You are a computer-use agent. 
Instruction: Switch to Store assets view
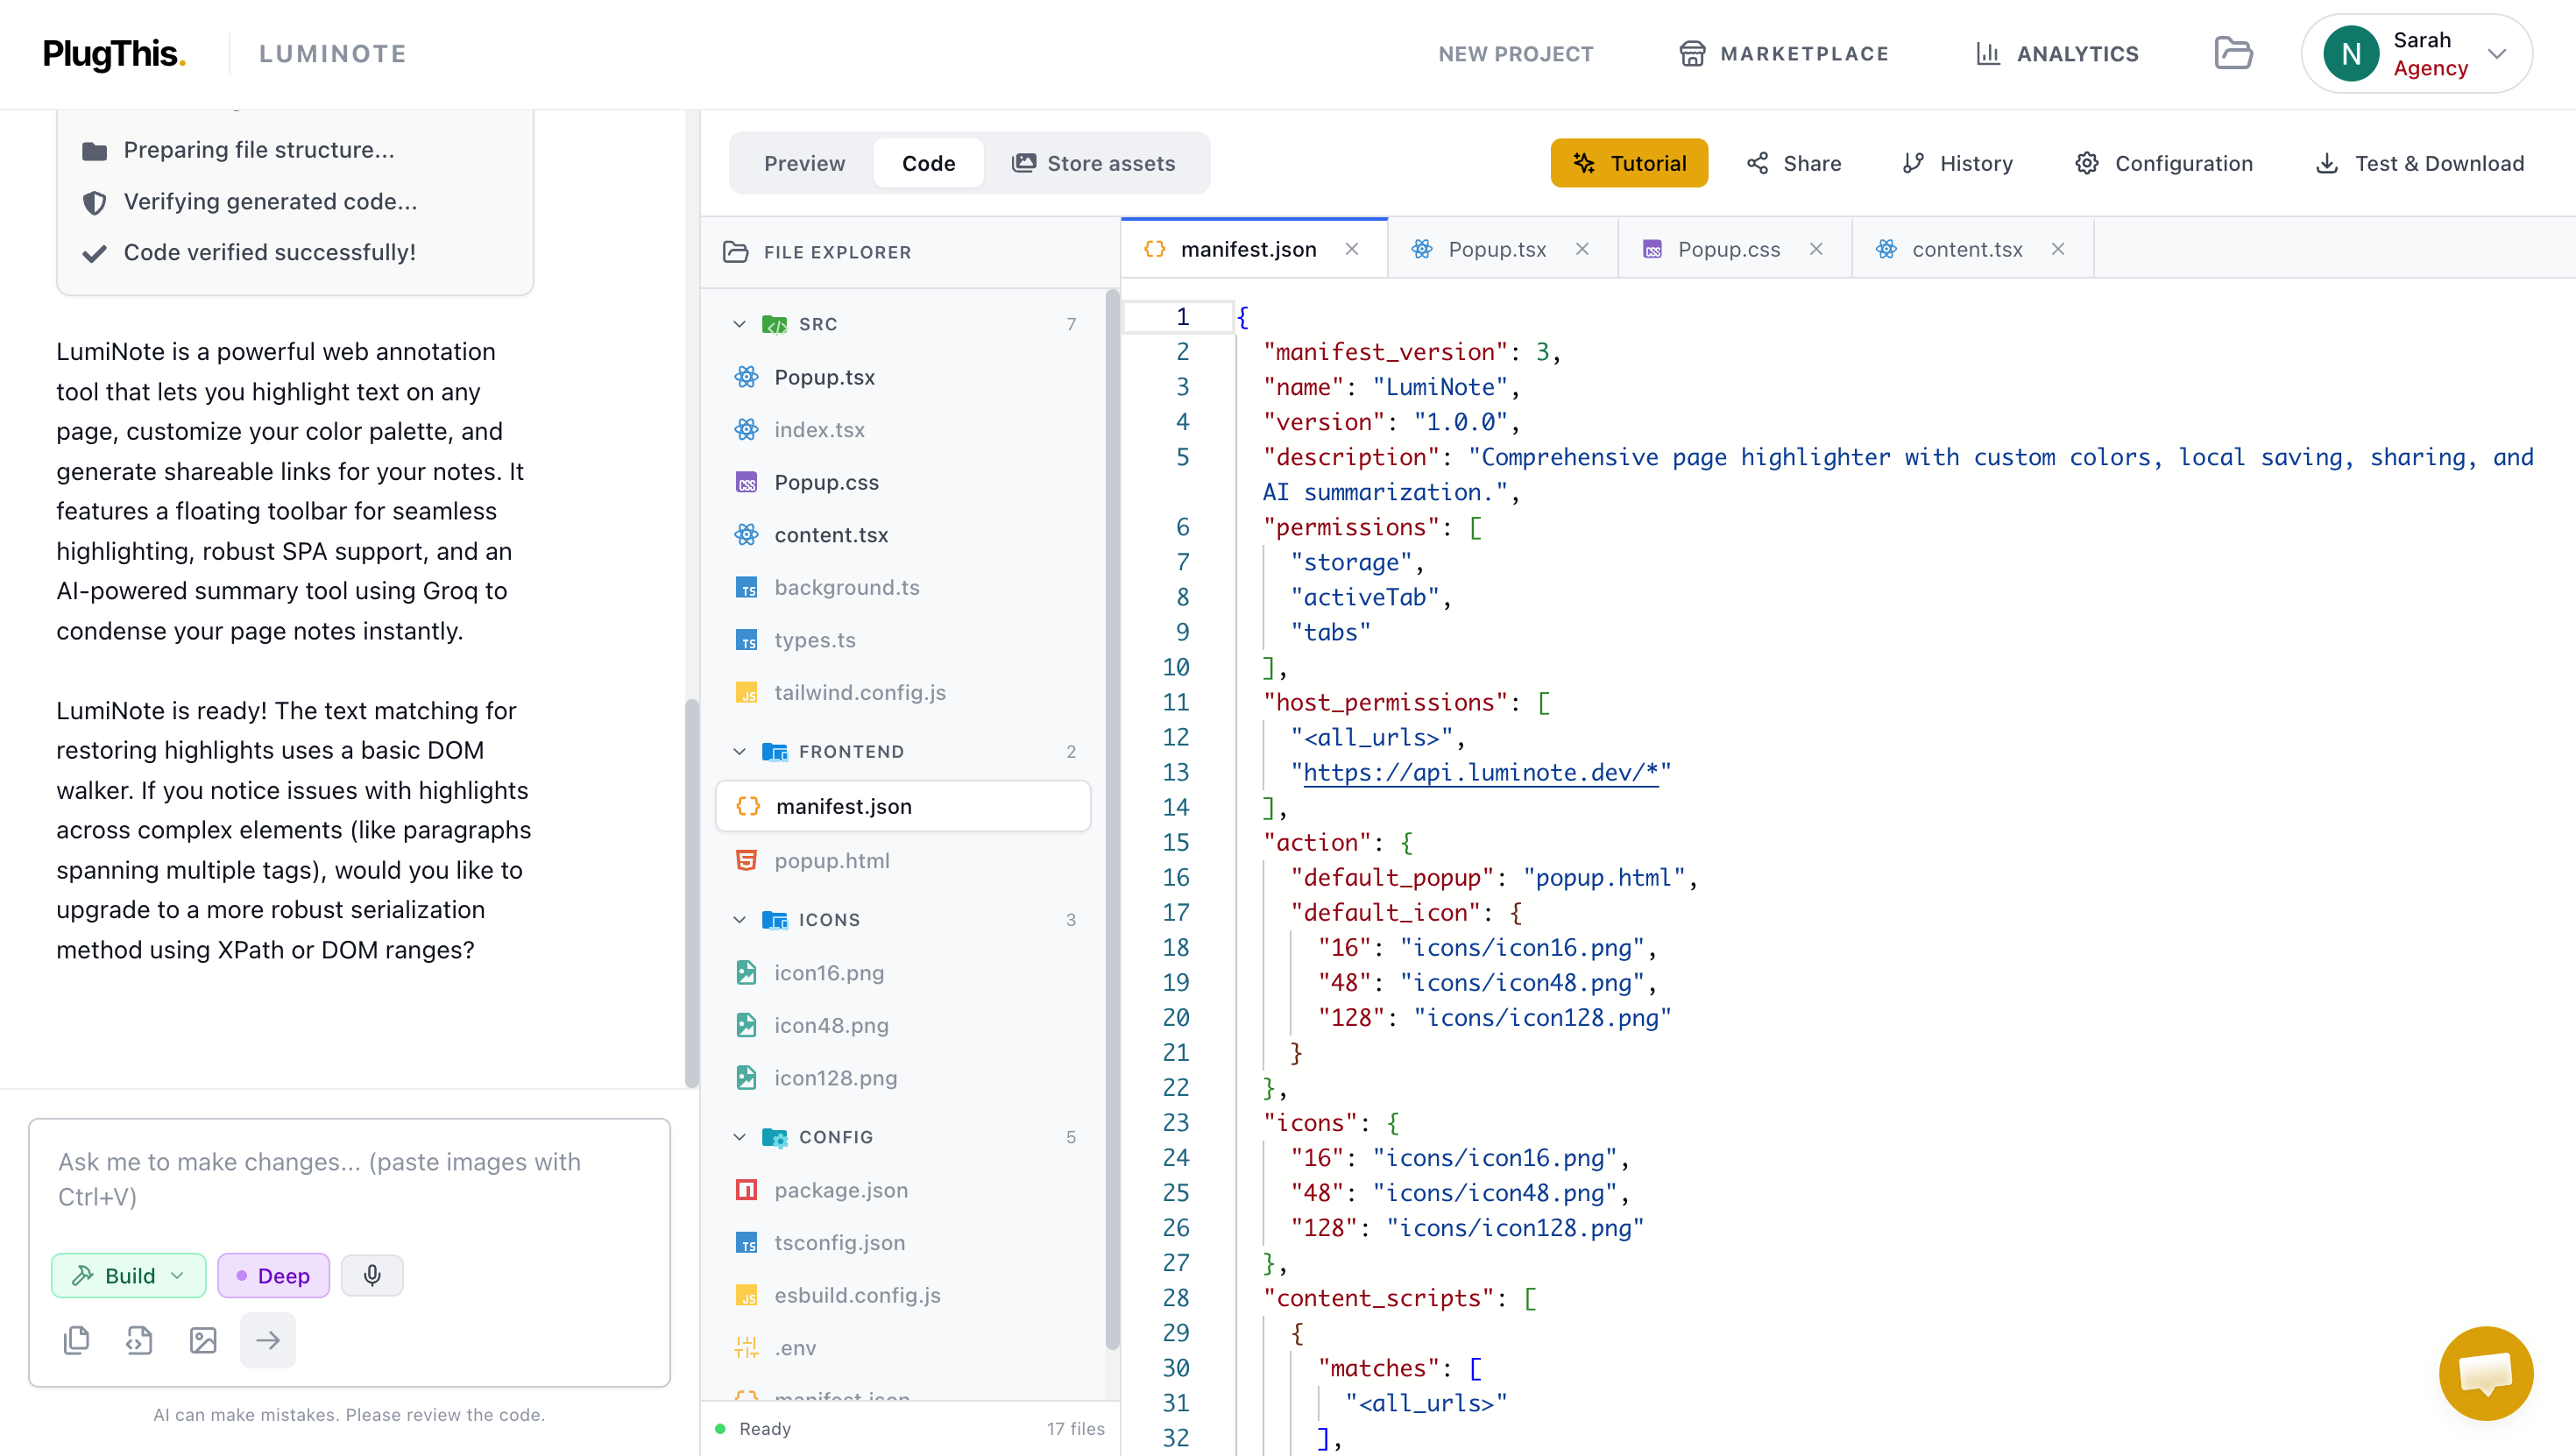tap(1094, 163)
